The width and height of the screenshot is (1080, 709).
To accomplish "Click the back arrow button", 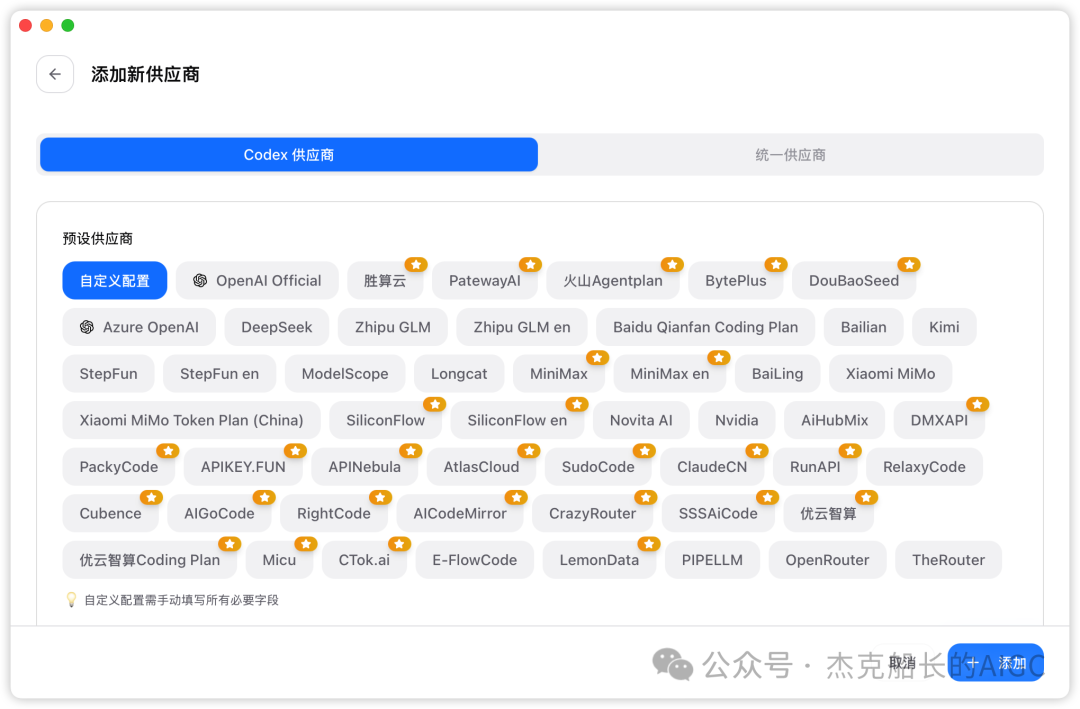I will 55,74.
